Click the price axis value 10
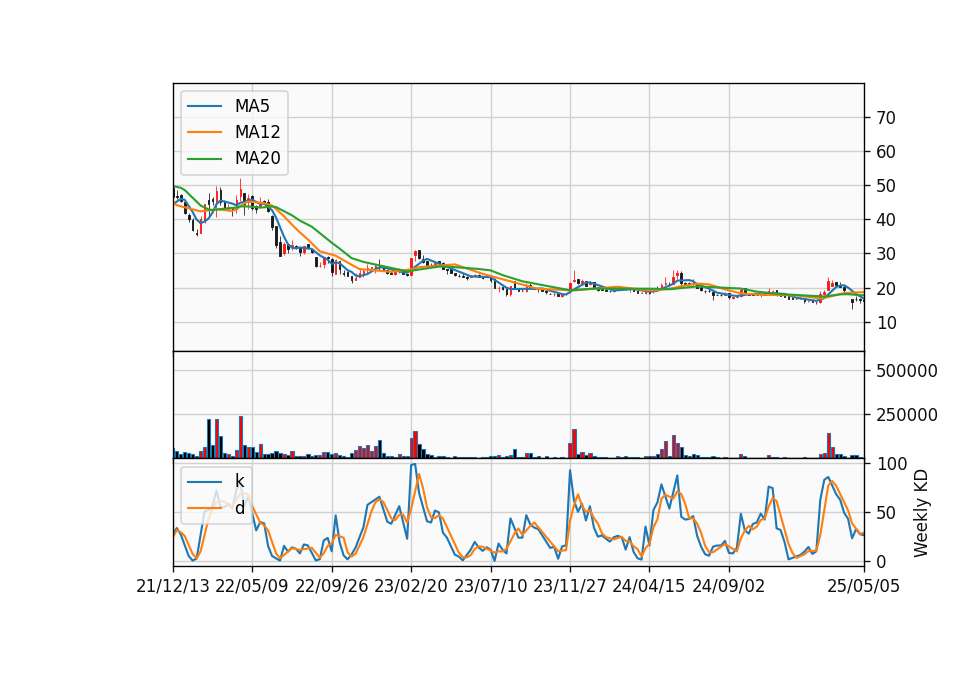The width and height of the screenshot is (960, 690). click(887, 323)
